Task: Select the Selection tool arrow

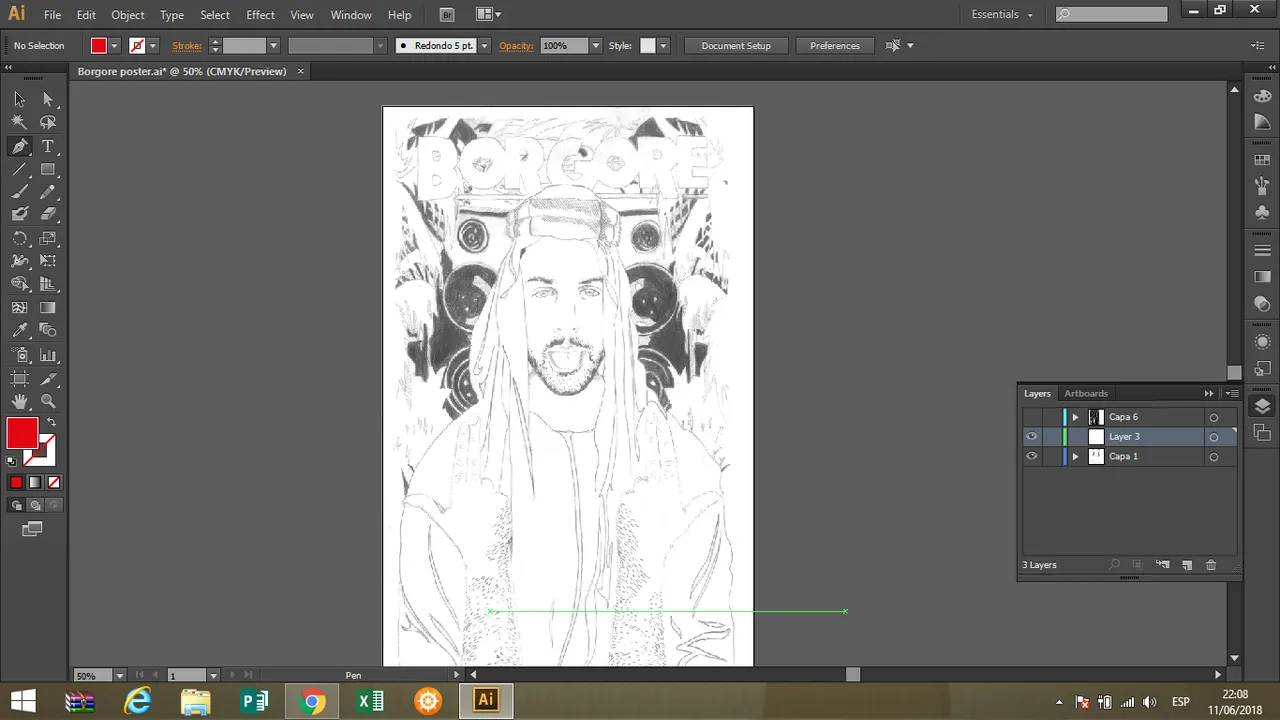Action: [x=19, y=99]
